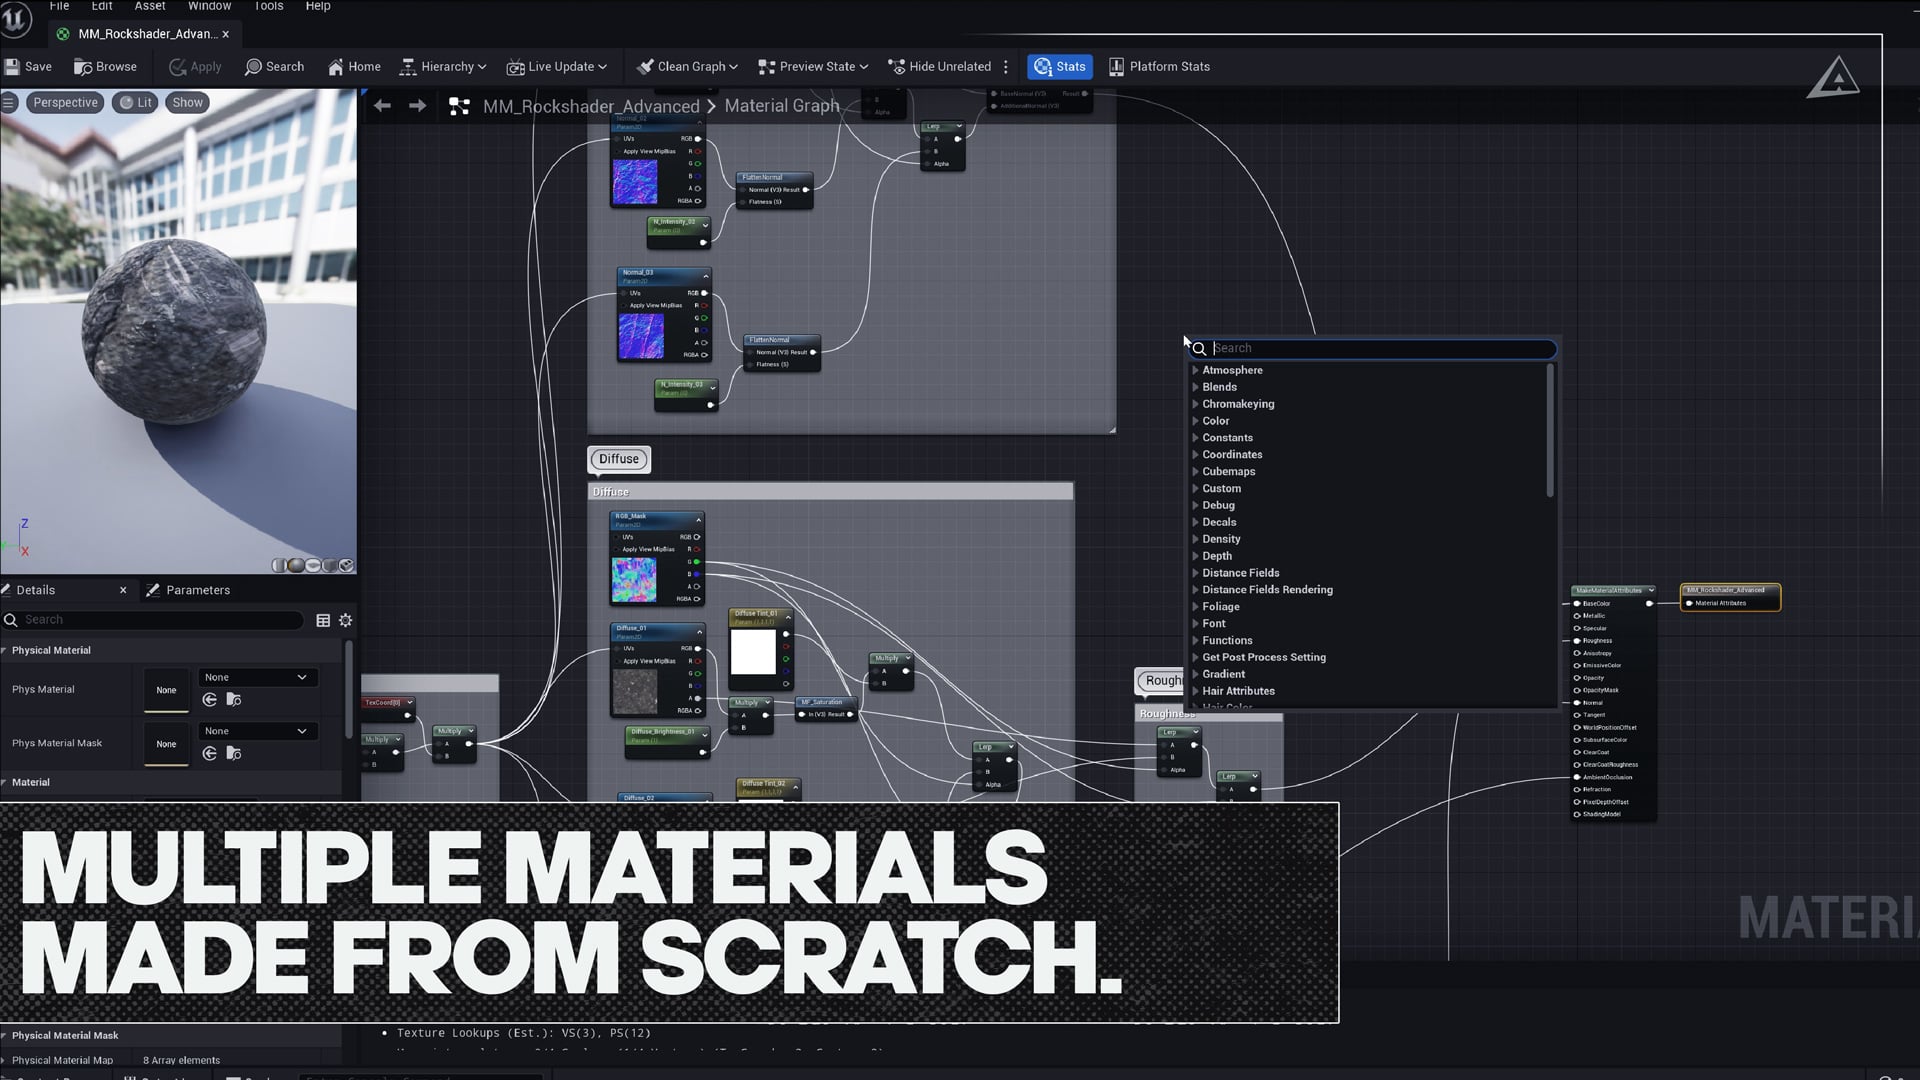Viewport: 1920px width, 1080px height.
Task: Click MM_Rockshader_Advanced in the breadcrumb
Action: pyautogui.click(x=591, y=107)
